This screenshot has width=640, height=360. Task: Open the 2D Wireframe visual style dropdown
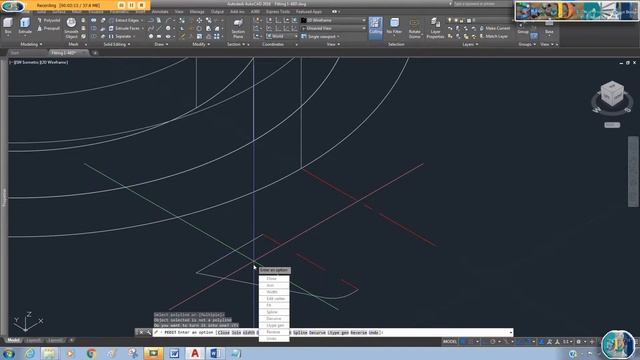tap(334, 20)
